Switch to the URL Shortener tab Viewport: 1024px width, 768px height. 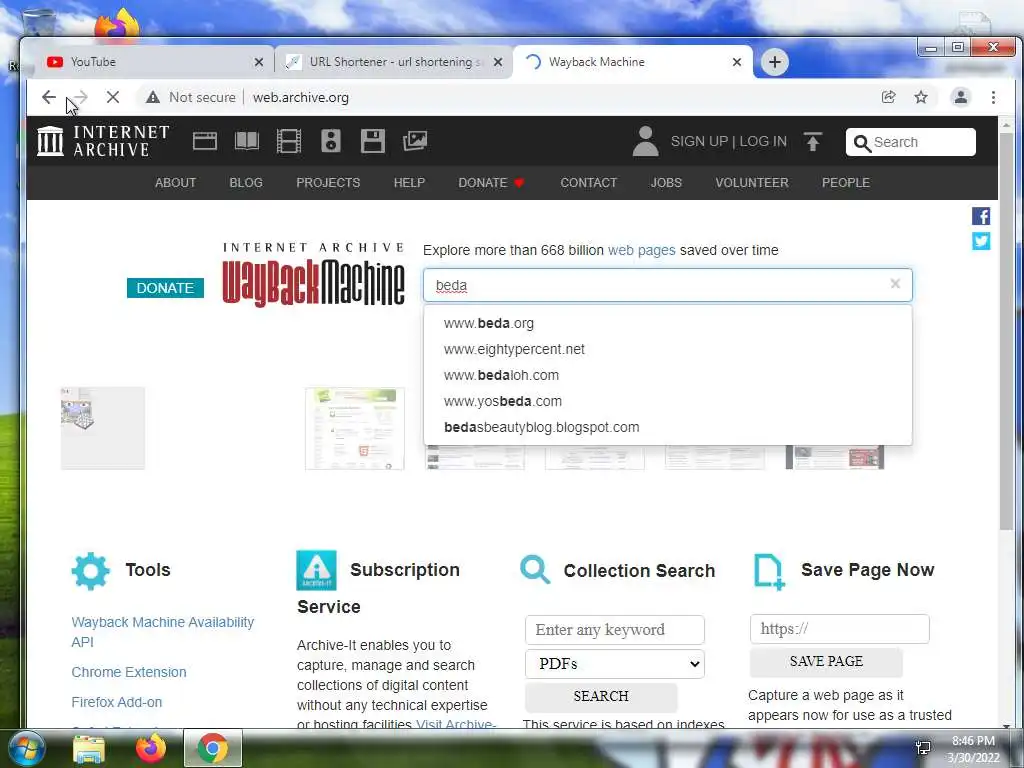(x=394, y=62)
